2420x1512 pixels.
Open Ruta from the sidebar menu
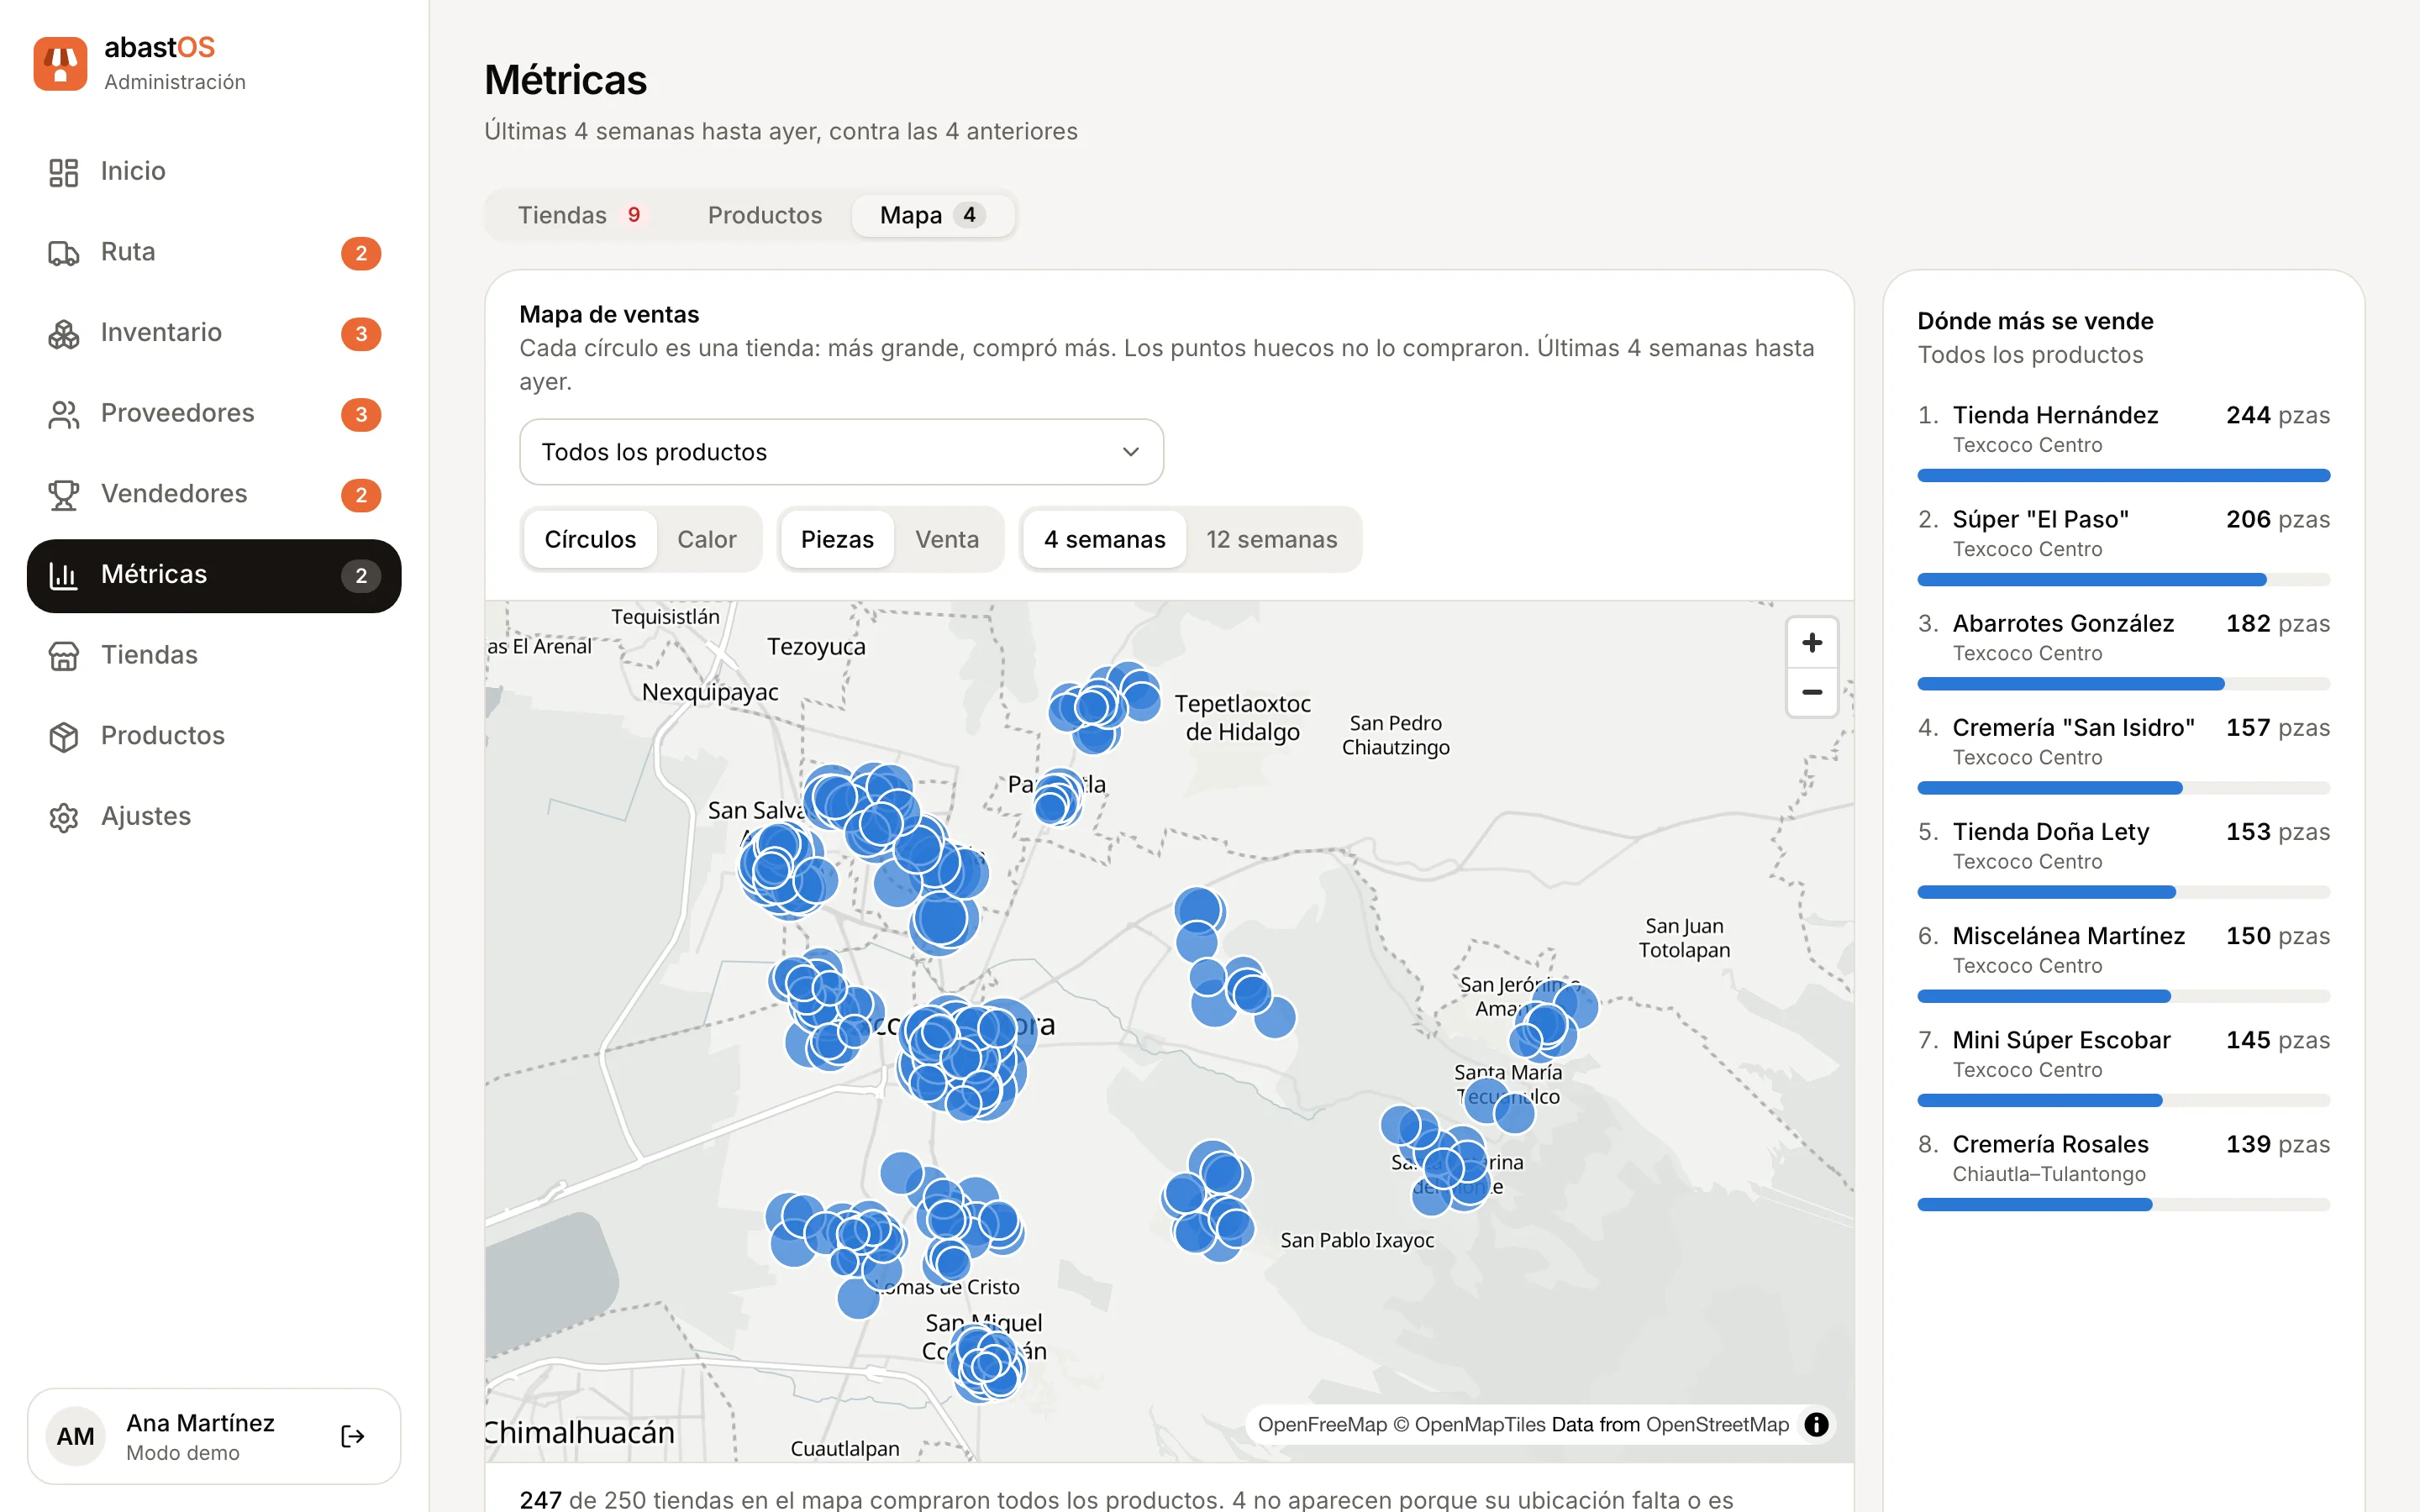click(214, 253)
